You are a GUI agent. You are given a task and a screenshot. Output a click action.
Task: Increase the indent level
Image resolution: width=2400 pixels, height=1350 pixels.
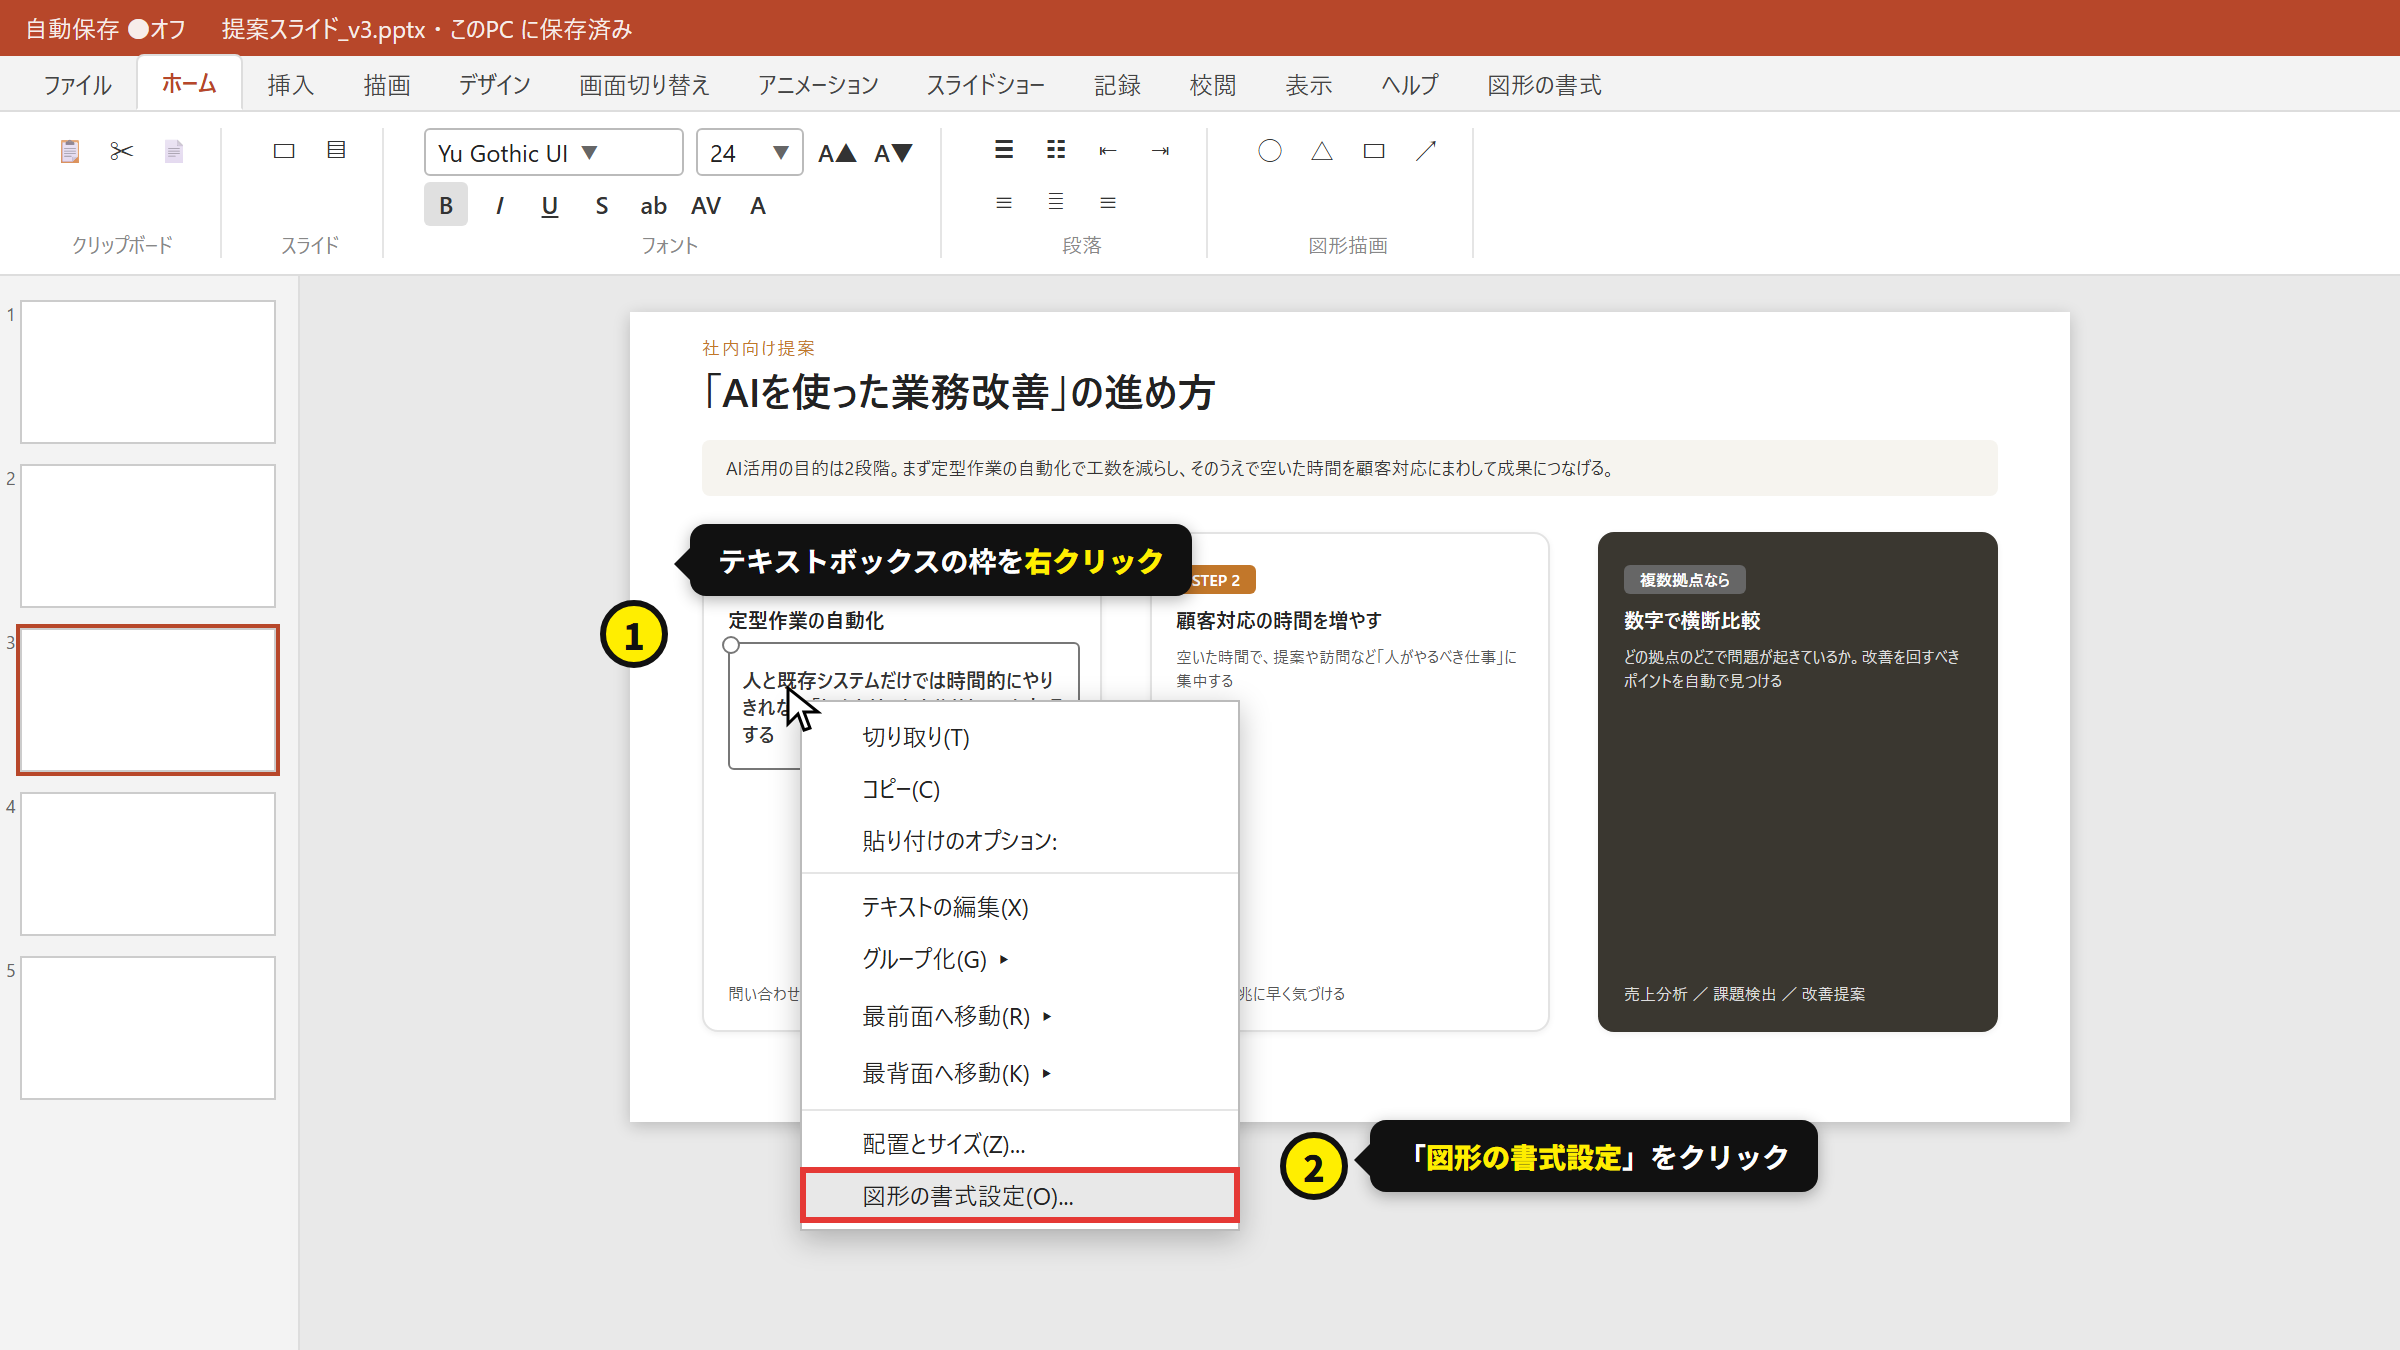[x=1160, y=150]
